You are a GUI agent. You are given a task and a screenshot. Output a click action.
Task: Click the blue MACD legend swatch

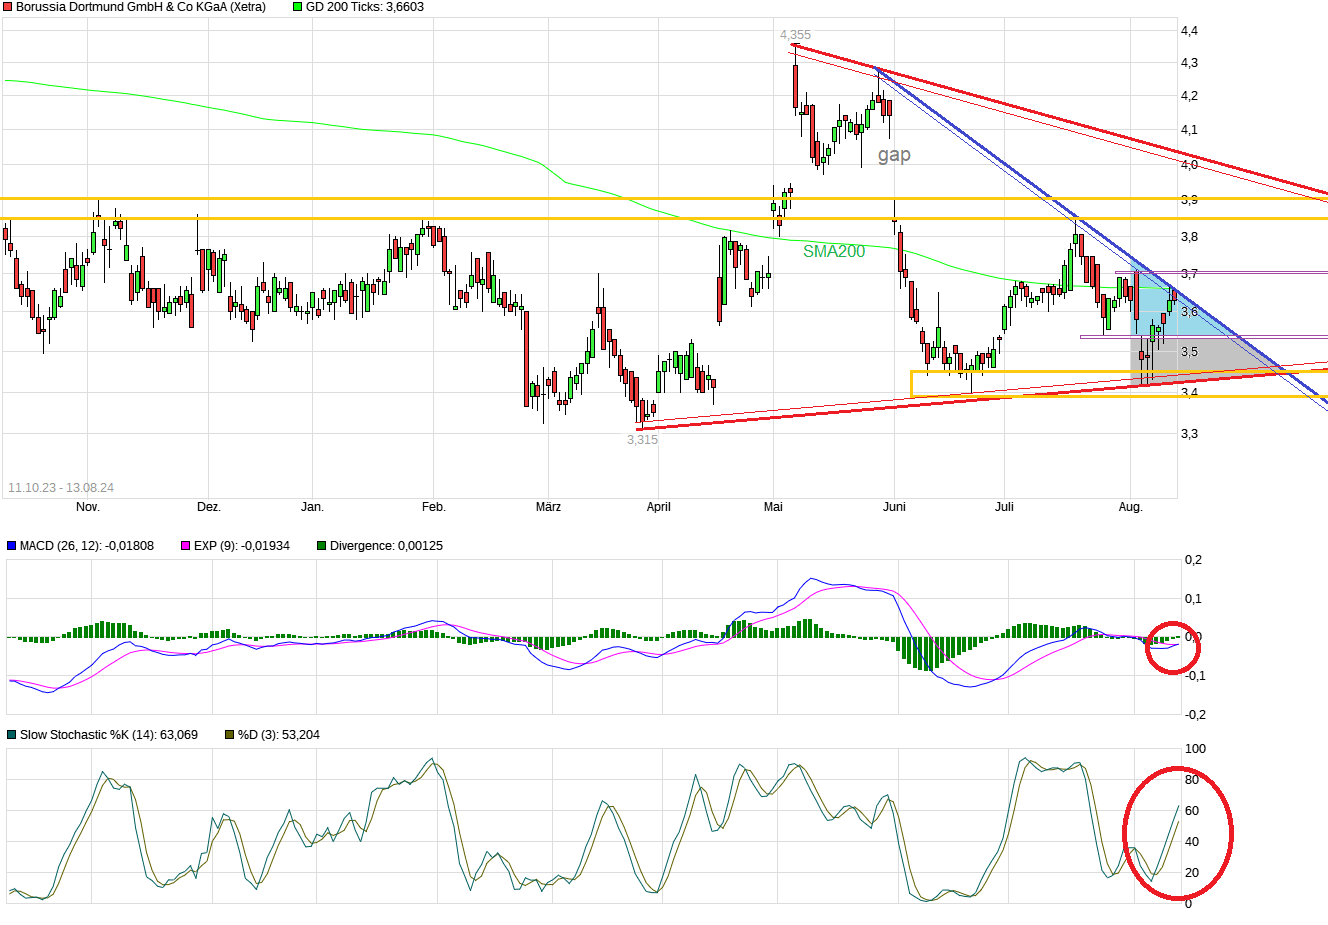tap(11, 546)
